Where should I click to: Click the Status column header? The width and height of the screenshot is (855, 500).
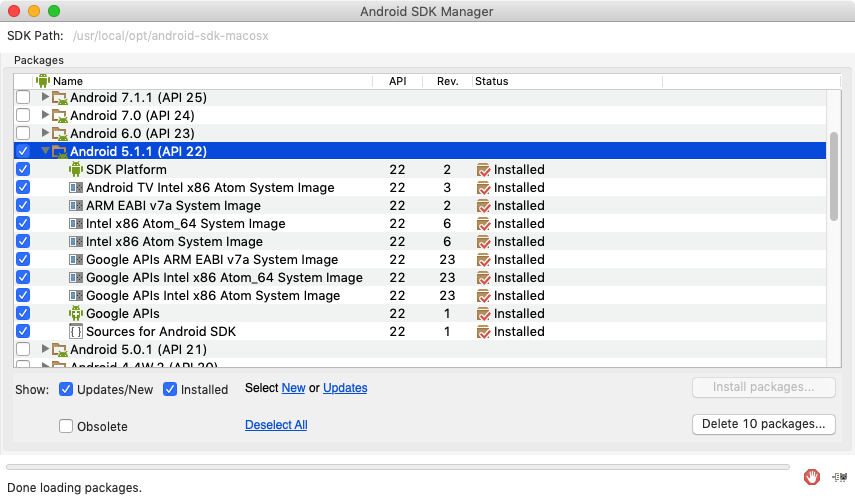(x=491, y=81)
